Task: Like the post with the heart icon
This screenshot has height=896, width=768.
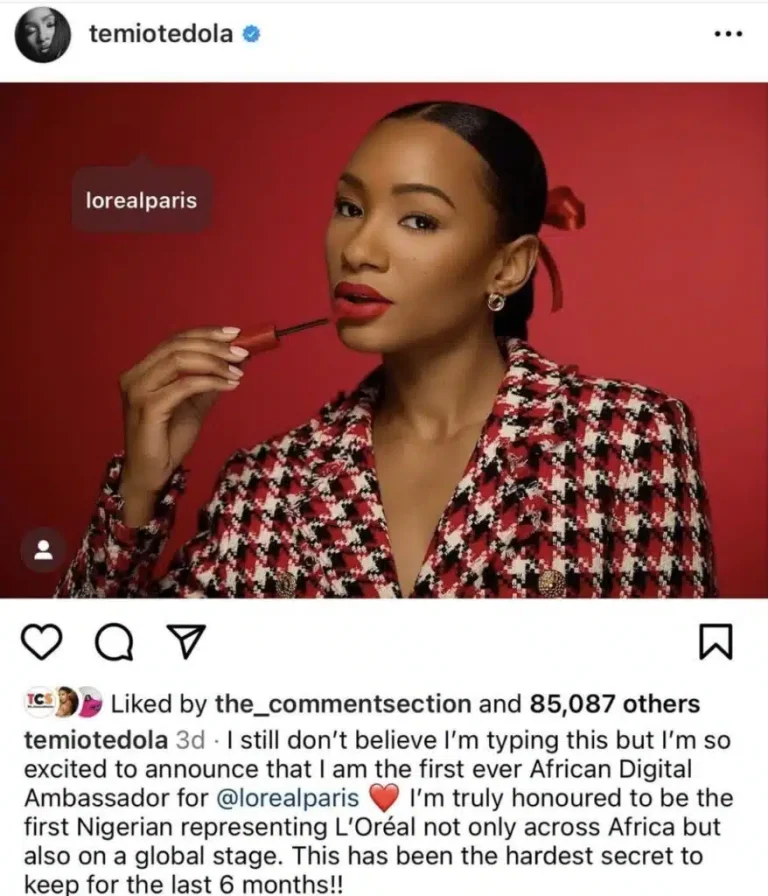Action: [42, 642]
